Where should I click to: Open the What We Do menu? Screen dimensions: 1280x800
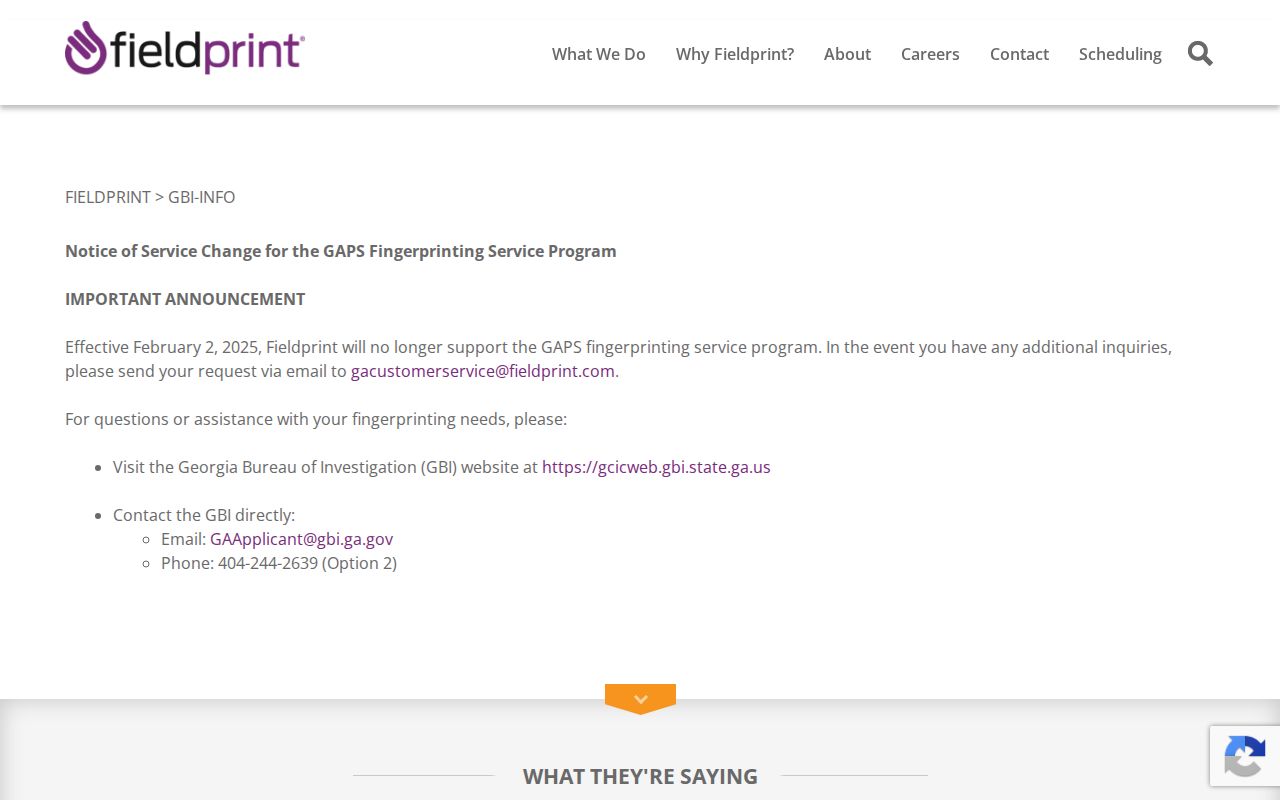pyautogui.click(x=599, y=54)
